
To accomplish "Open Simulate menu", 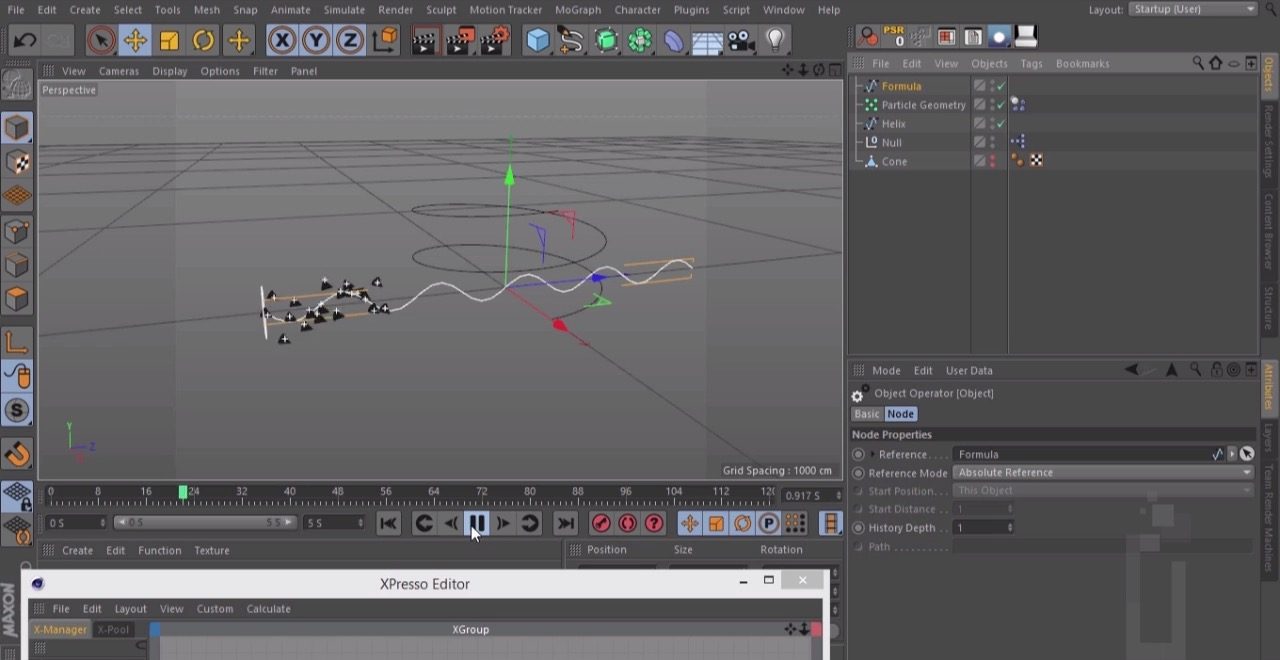I will point(344,10).
